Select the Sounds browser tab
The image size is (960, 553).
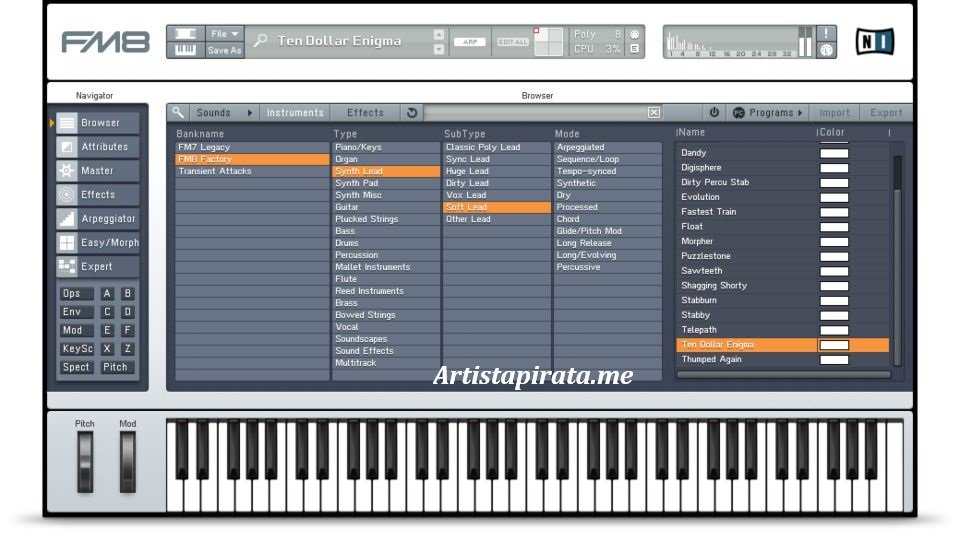tap(214, 113)
